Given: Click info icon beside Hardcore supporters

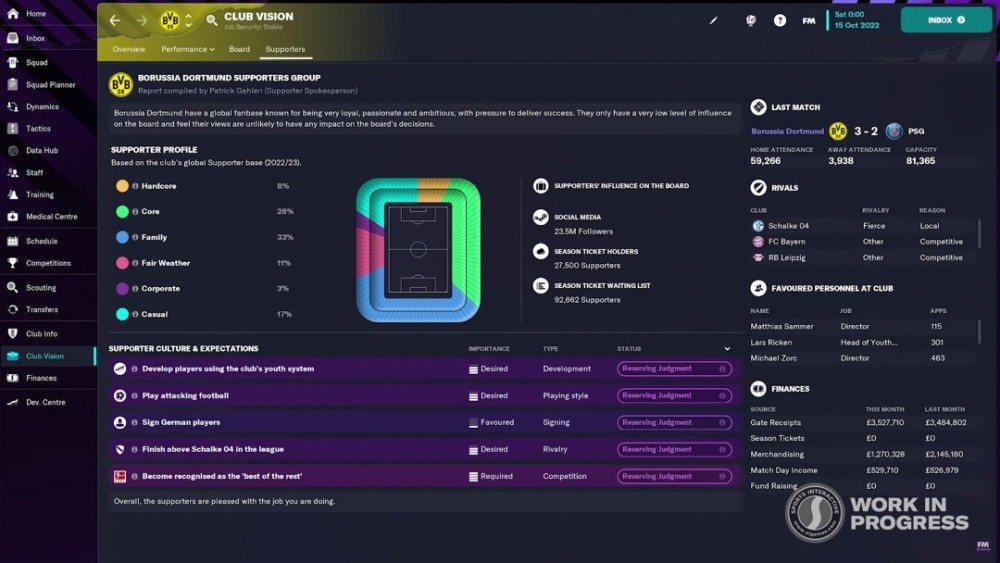Looking at the screenshot, I should [x=135, y=186].
